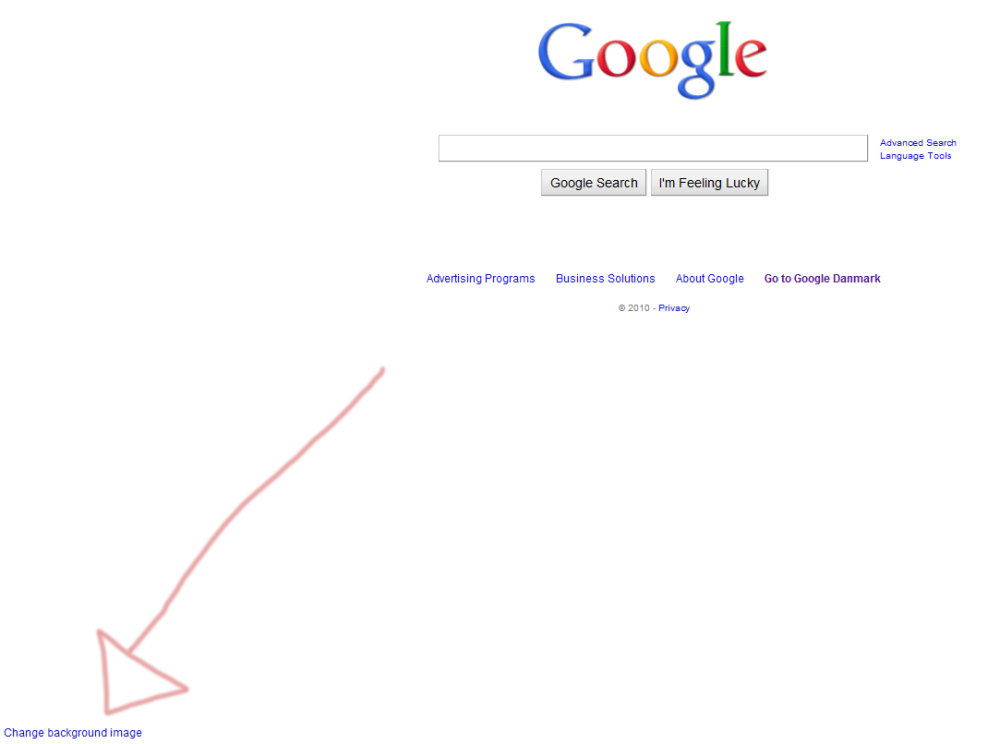The height and width of the screenshot is (744, 1000).
Task: Open the Advertising Programs link
Action: pyautogui.click(x=480, y=279)
